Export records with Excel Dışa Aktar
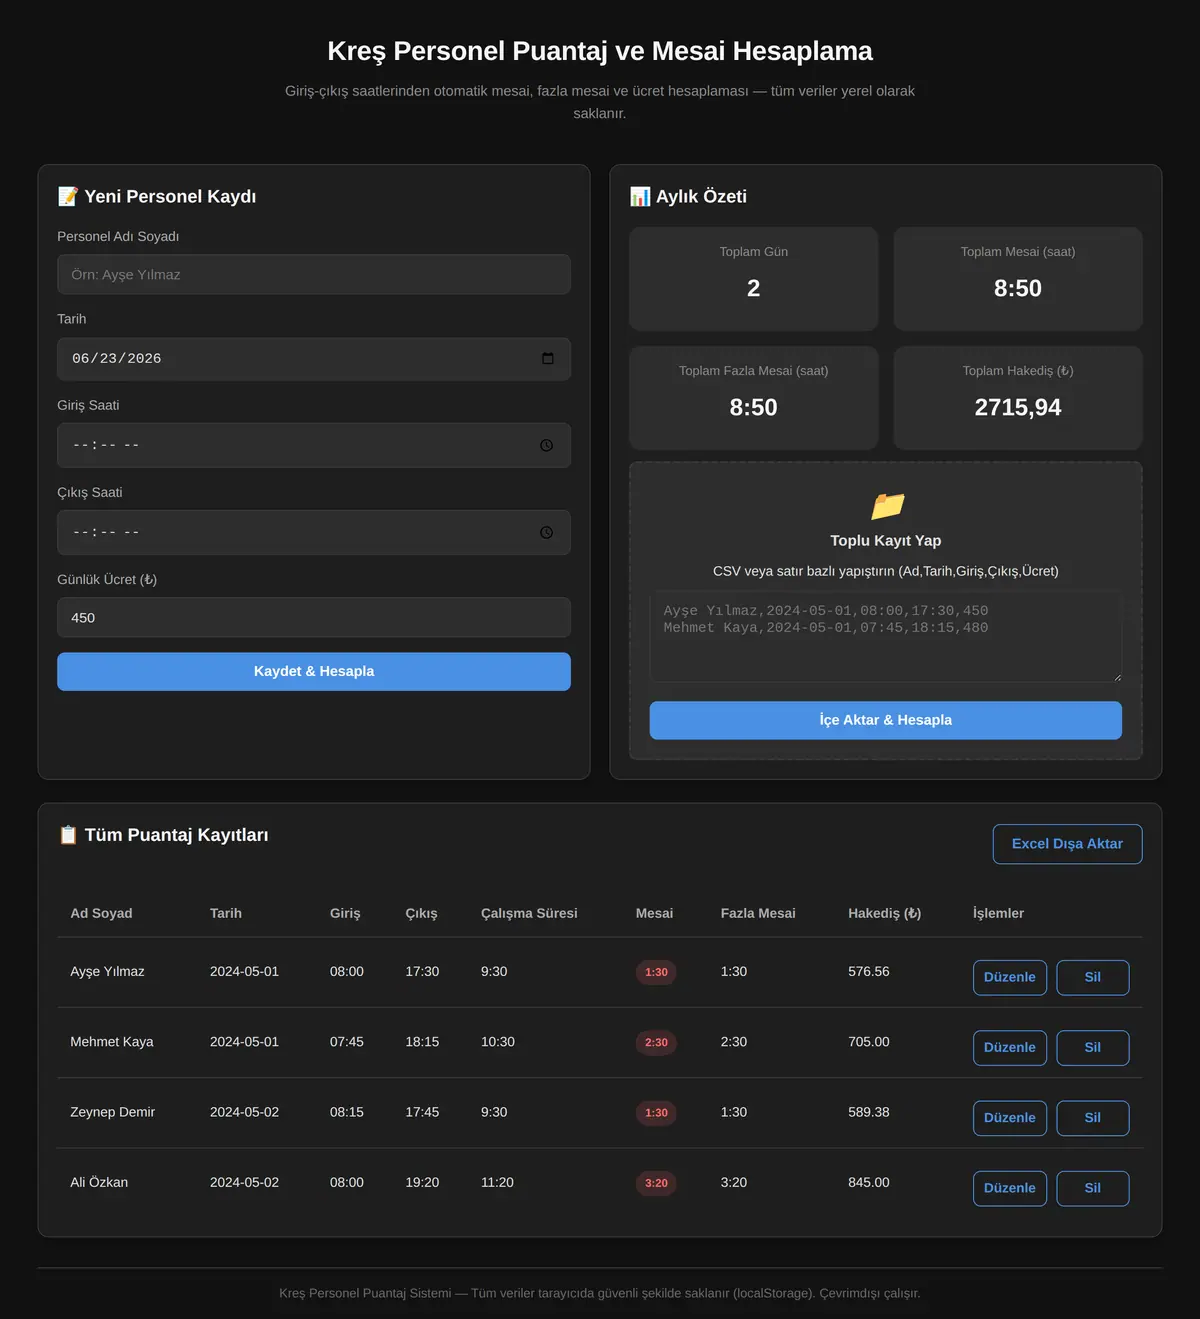1200x1319 pixels. pyautogui.click(x=1067, y=844)
